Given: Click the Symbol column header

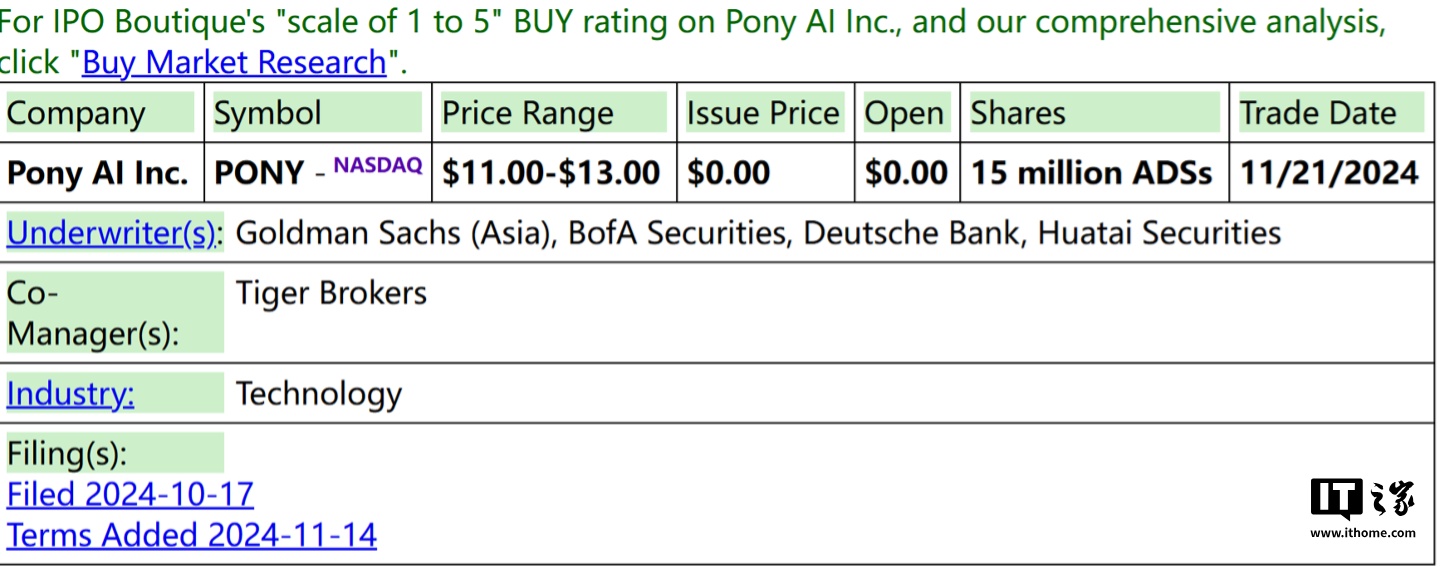Looking at the screenshot, I should click(x=268, y=113).
